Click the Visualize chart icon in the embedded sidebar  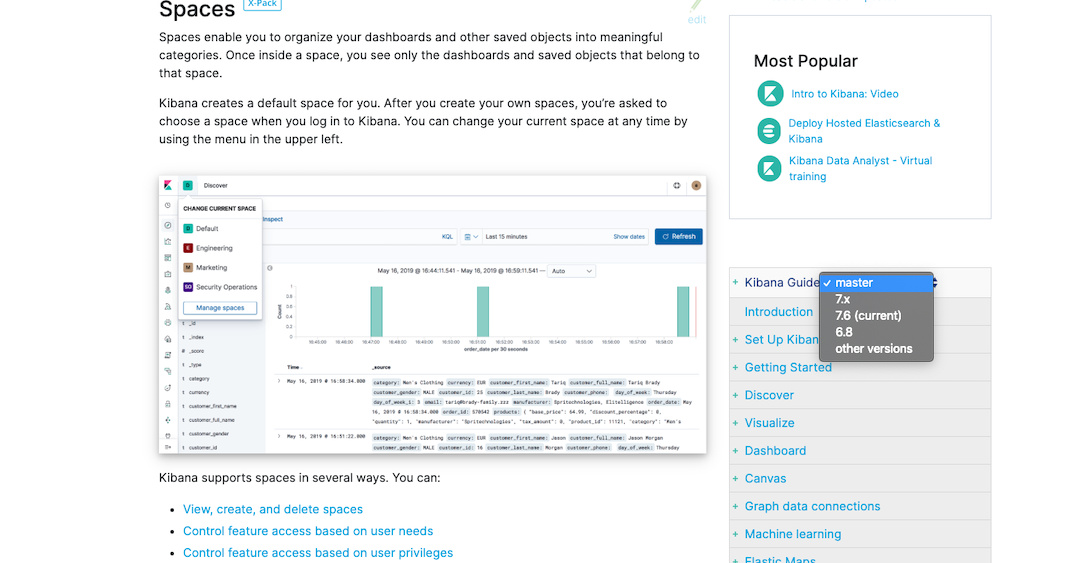(x=168, y=241)
